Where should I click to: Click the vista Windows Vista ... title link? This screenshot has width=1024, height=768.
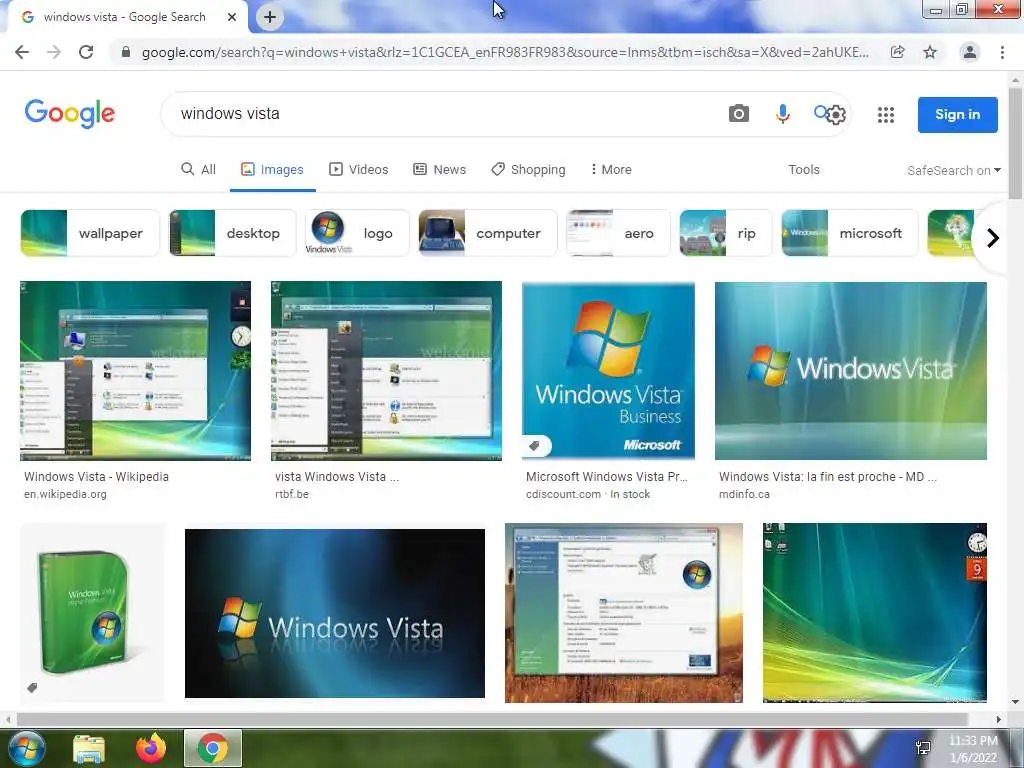coord(337,477)
